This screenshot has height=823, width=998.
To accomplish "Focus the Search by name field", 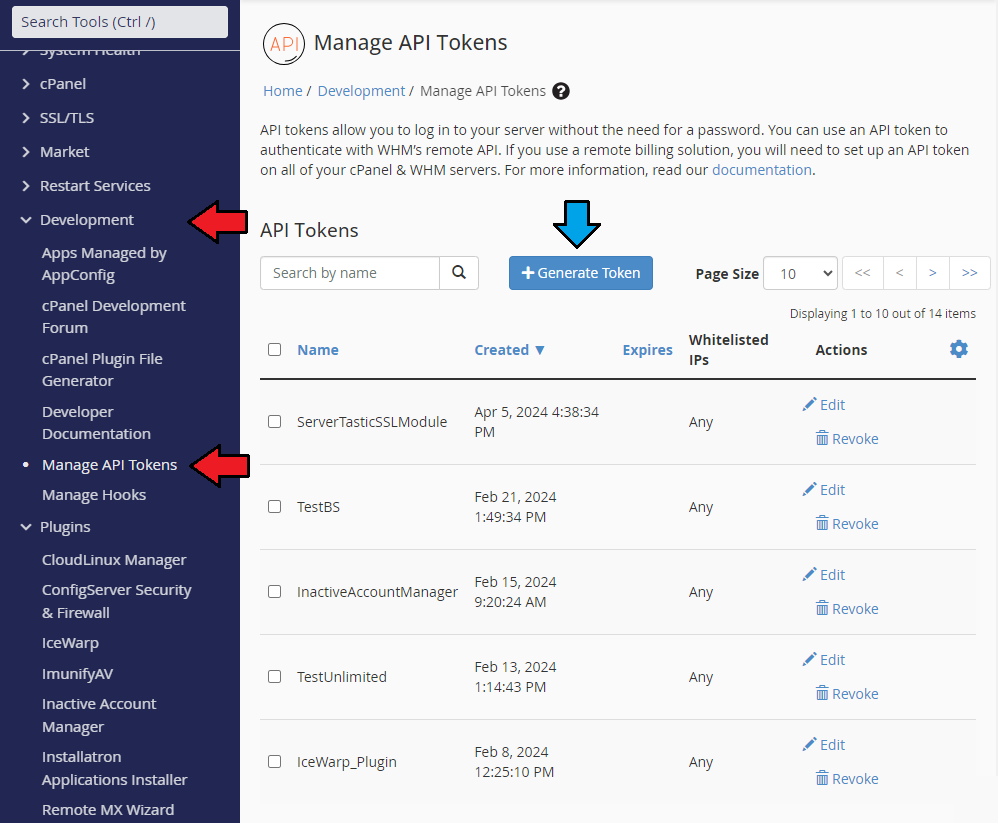I will pyautogui.click(x=349, y=273).
